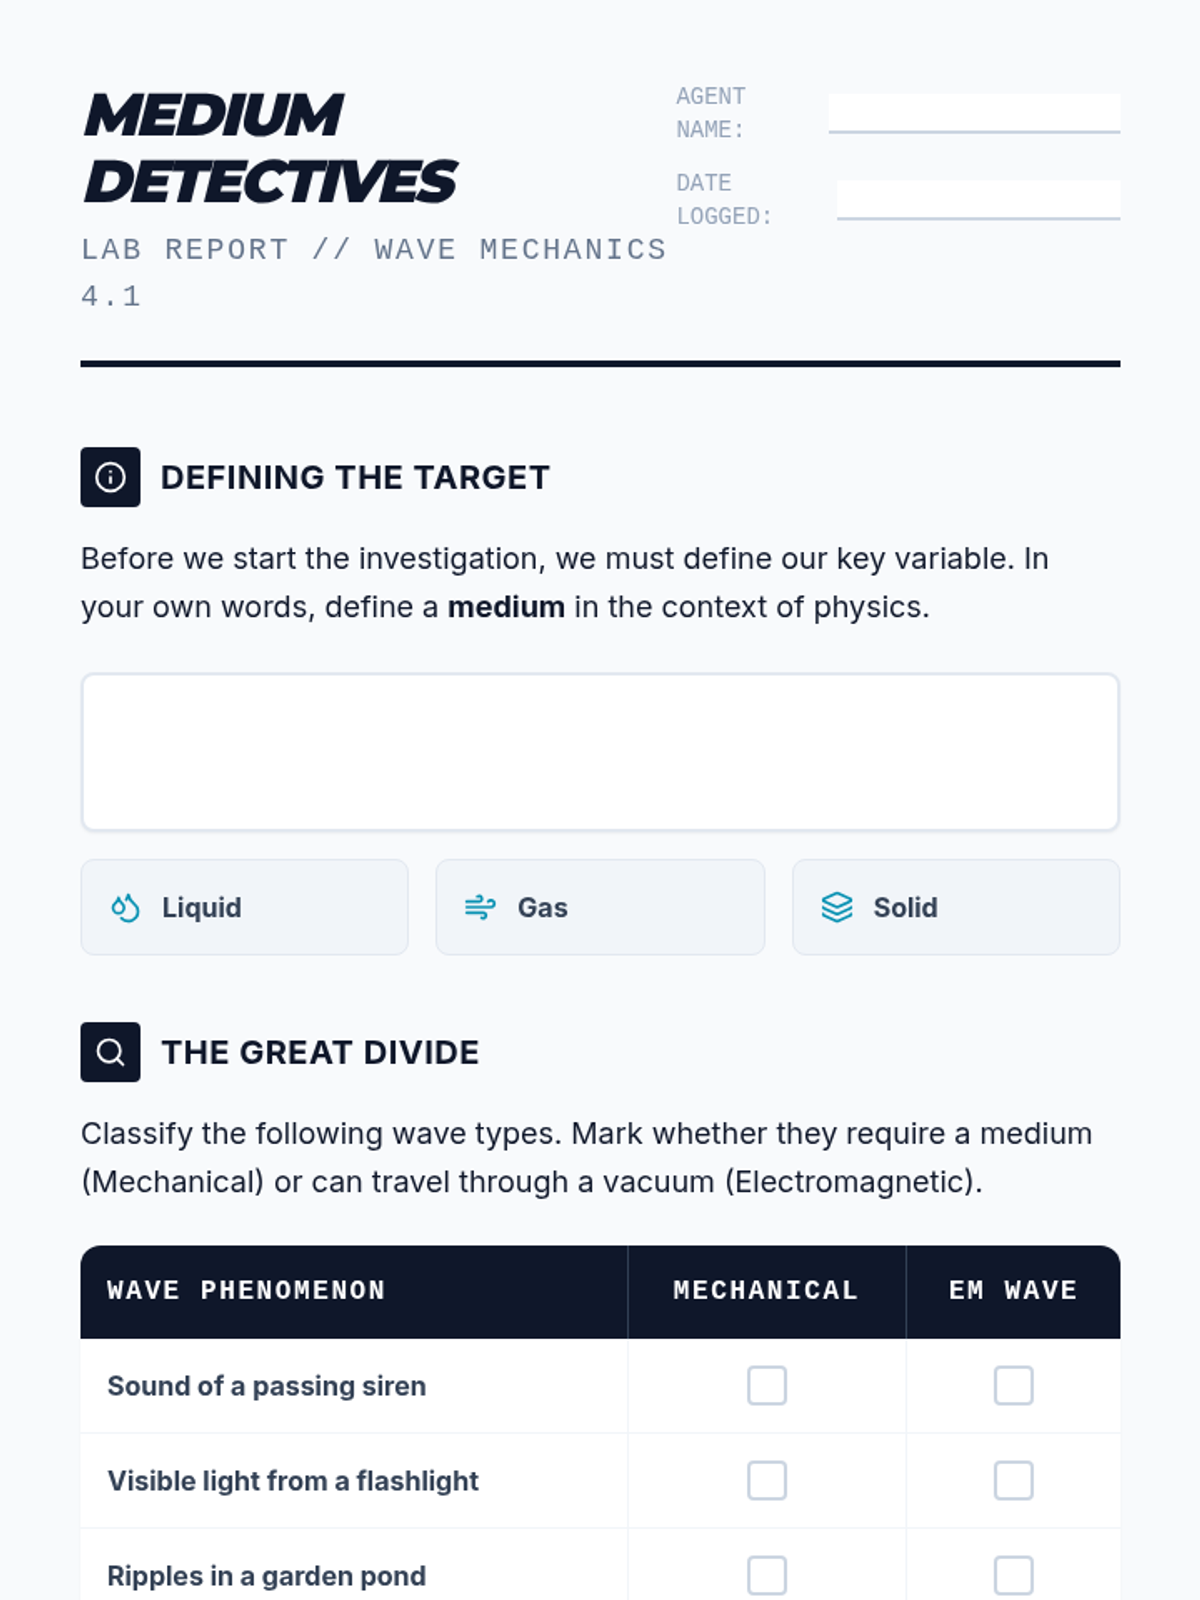Click the info icon beside Defining the Target
Viewport: 1200px width, 1600px height.
click(x=110, y=477)
